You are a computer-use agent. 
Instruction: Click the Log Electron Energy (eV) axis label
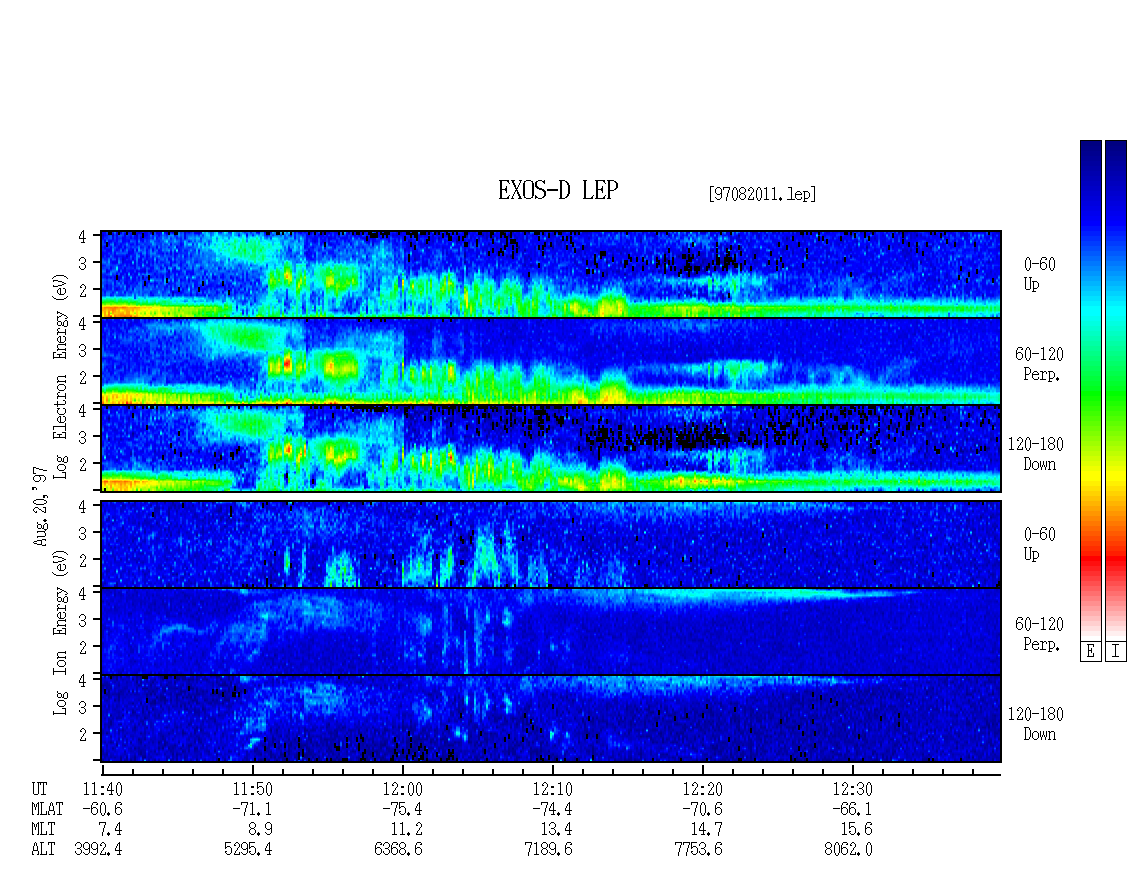click(x=60, y=376)
